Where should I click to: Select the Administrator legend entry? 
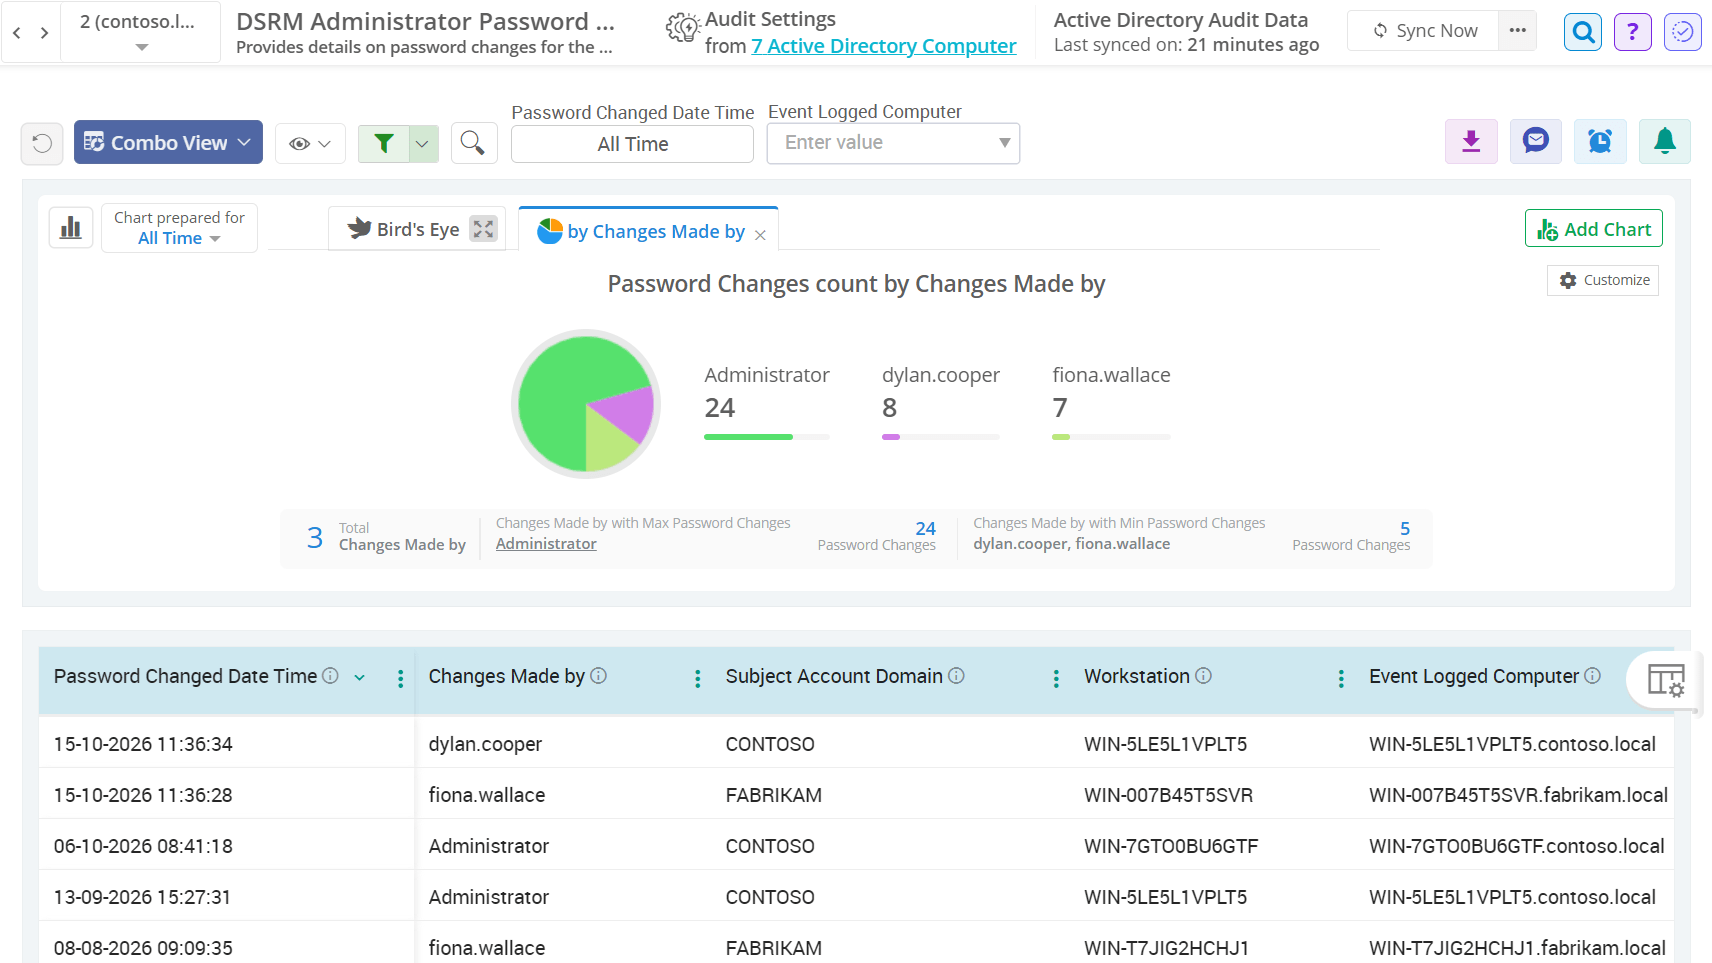coord(767,375)
